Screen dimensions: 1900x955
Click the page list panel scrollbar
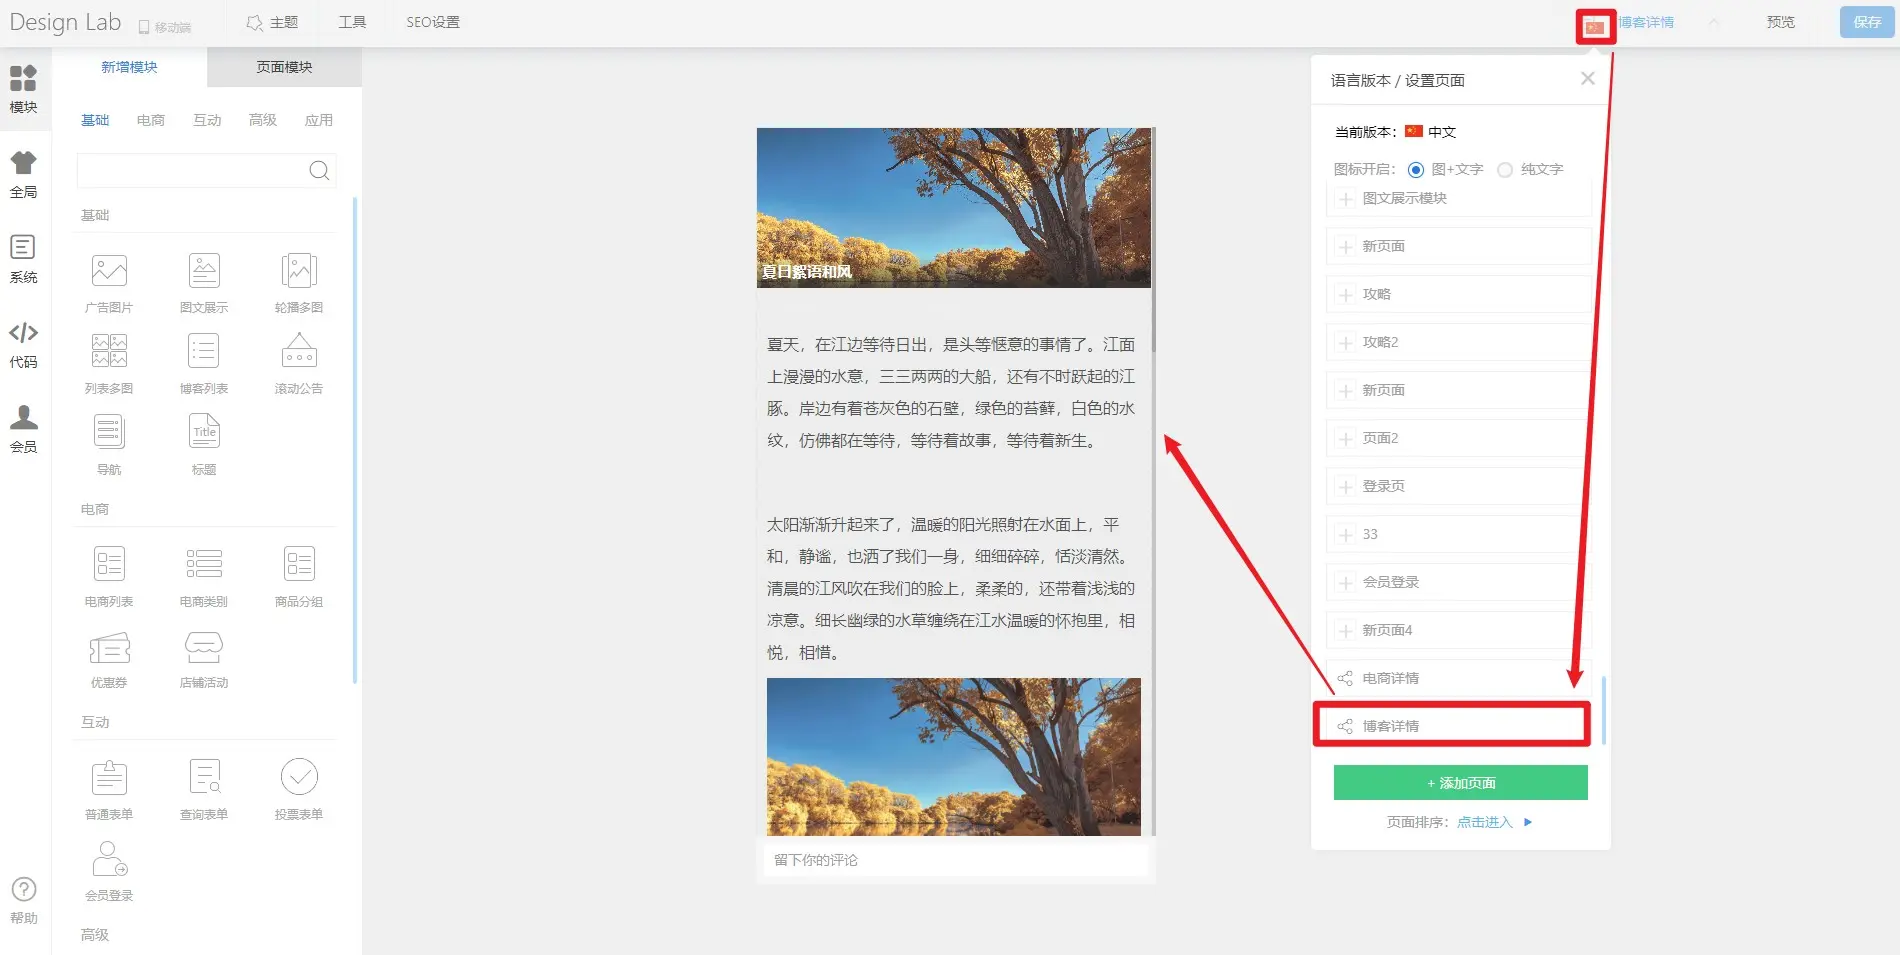tap(1603, 710)
